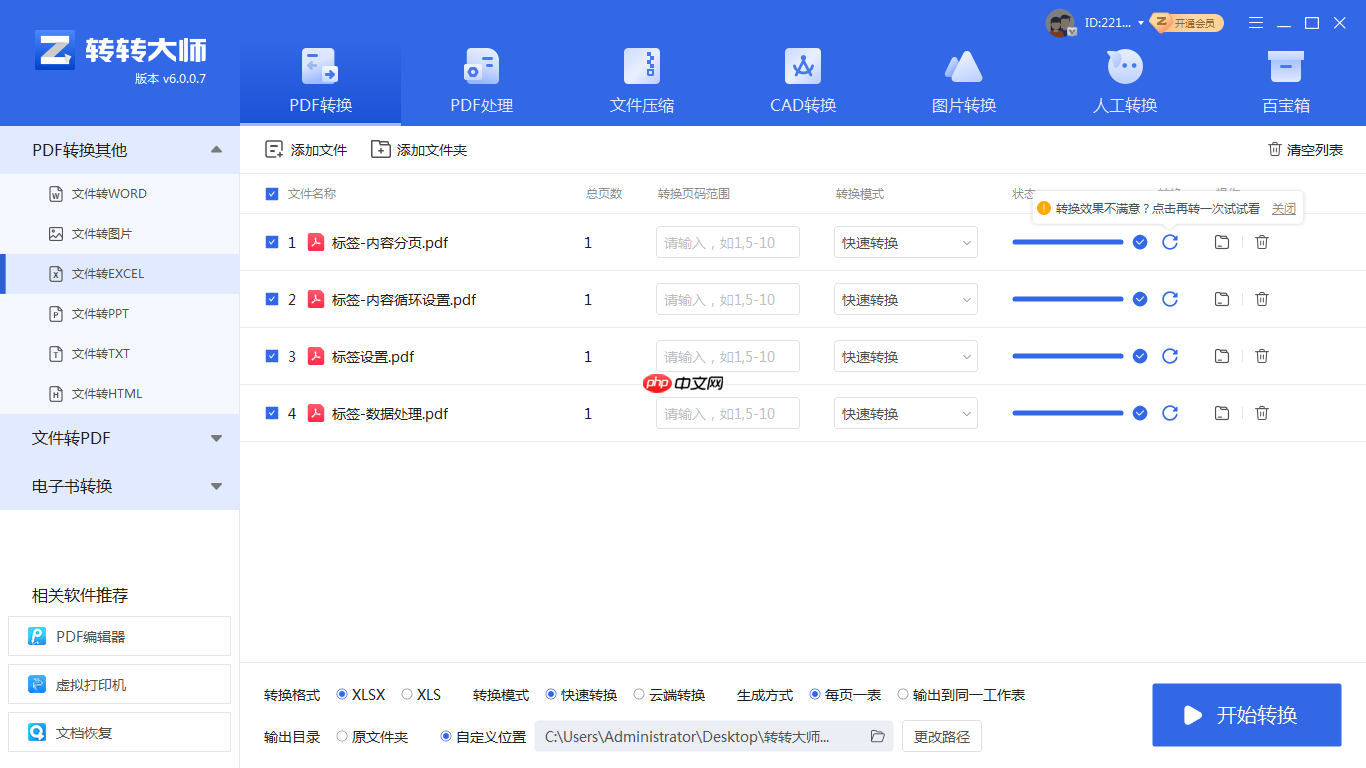Select 文件转TXT in sidebar
1366x768 pixels.
pos(119,354)
